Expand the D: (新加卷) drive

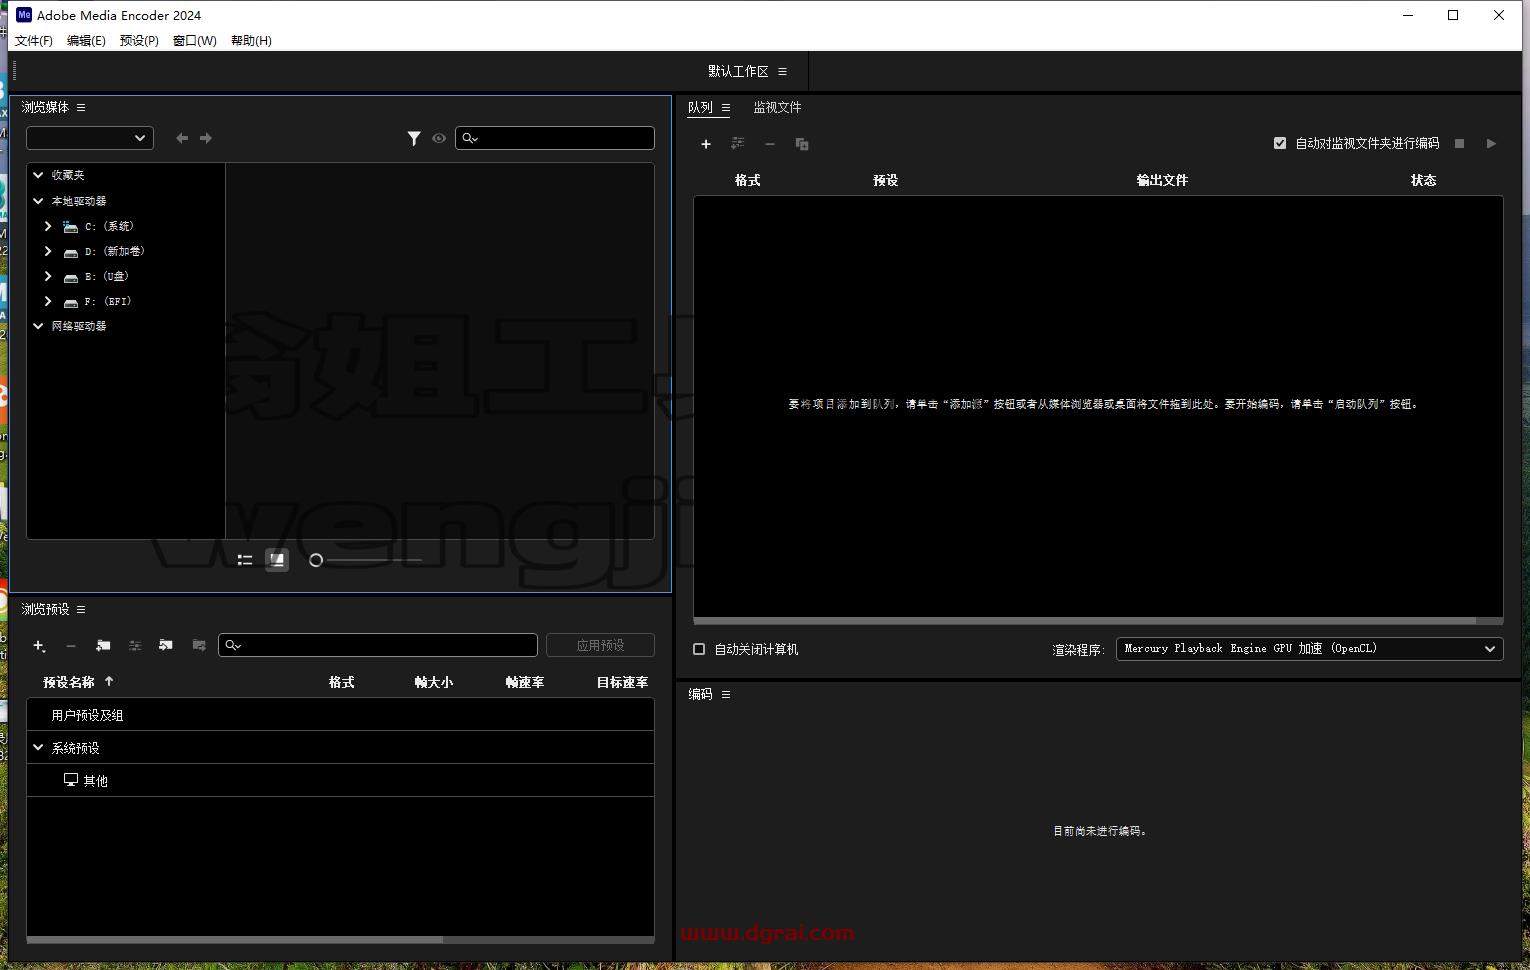(48, 251)
